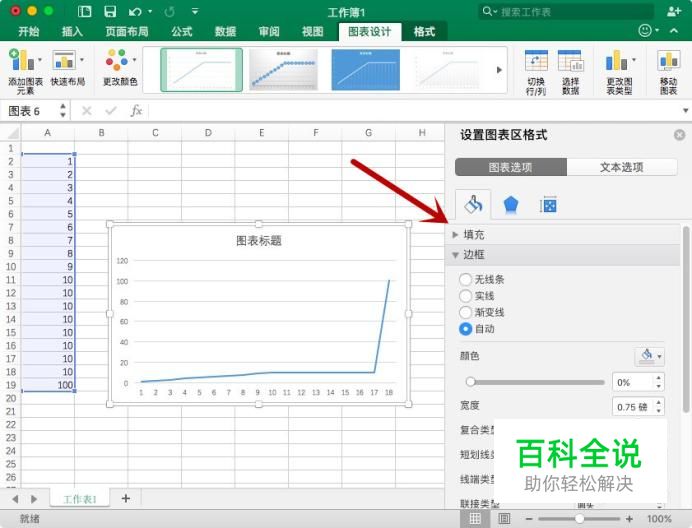
Task: Open the Quick Access Toolbar customize dropdown
Action: pos(195,11)
